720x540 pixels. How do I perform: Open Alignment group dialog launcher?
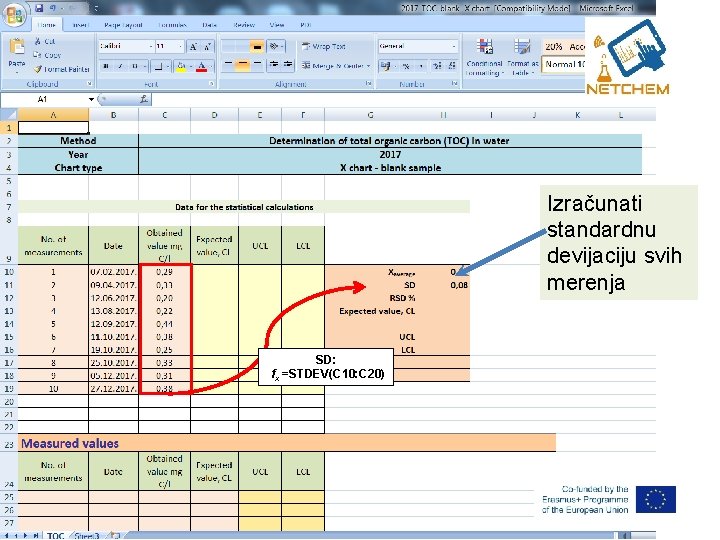[x=368, y=84]
